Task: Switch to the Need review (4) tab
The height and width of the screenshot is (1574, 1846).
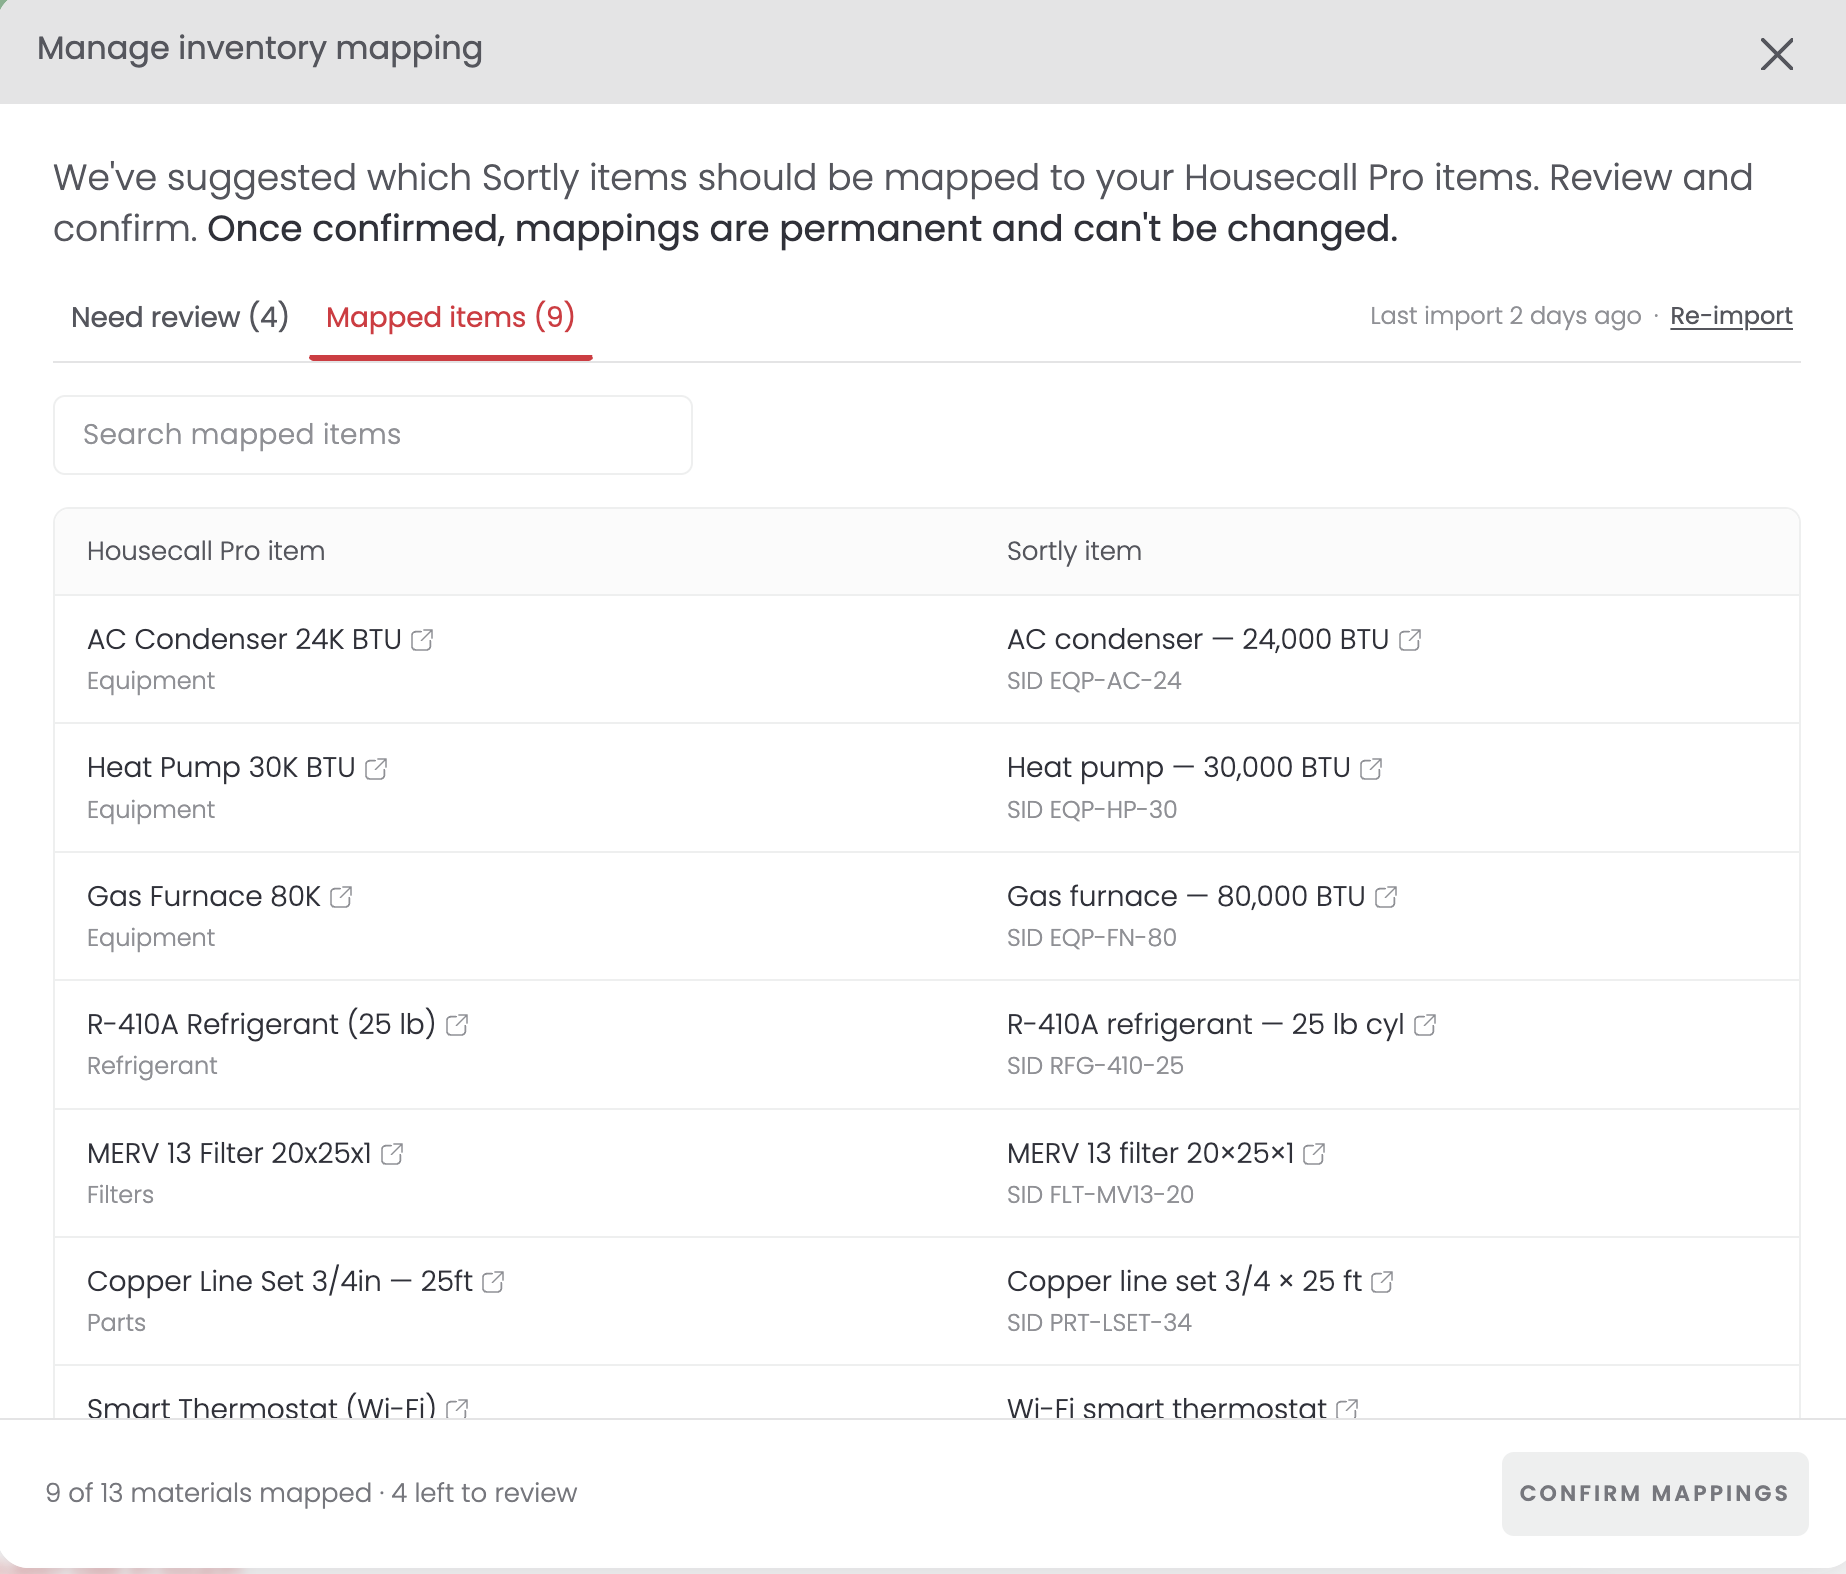Action: tap(180, 317)
